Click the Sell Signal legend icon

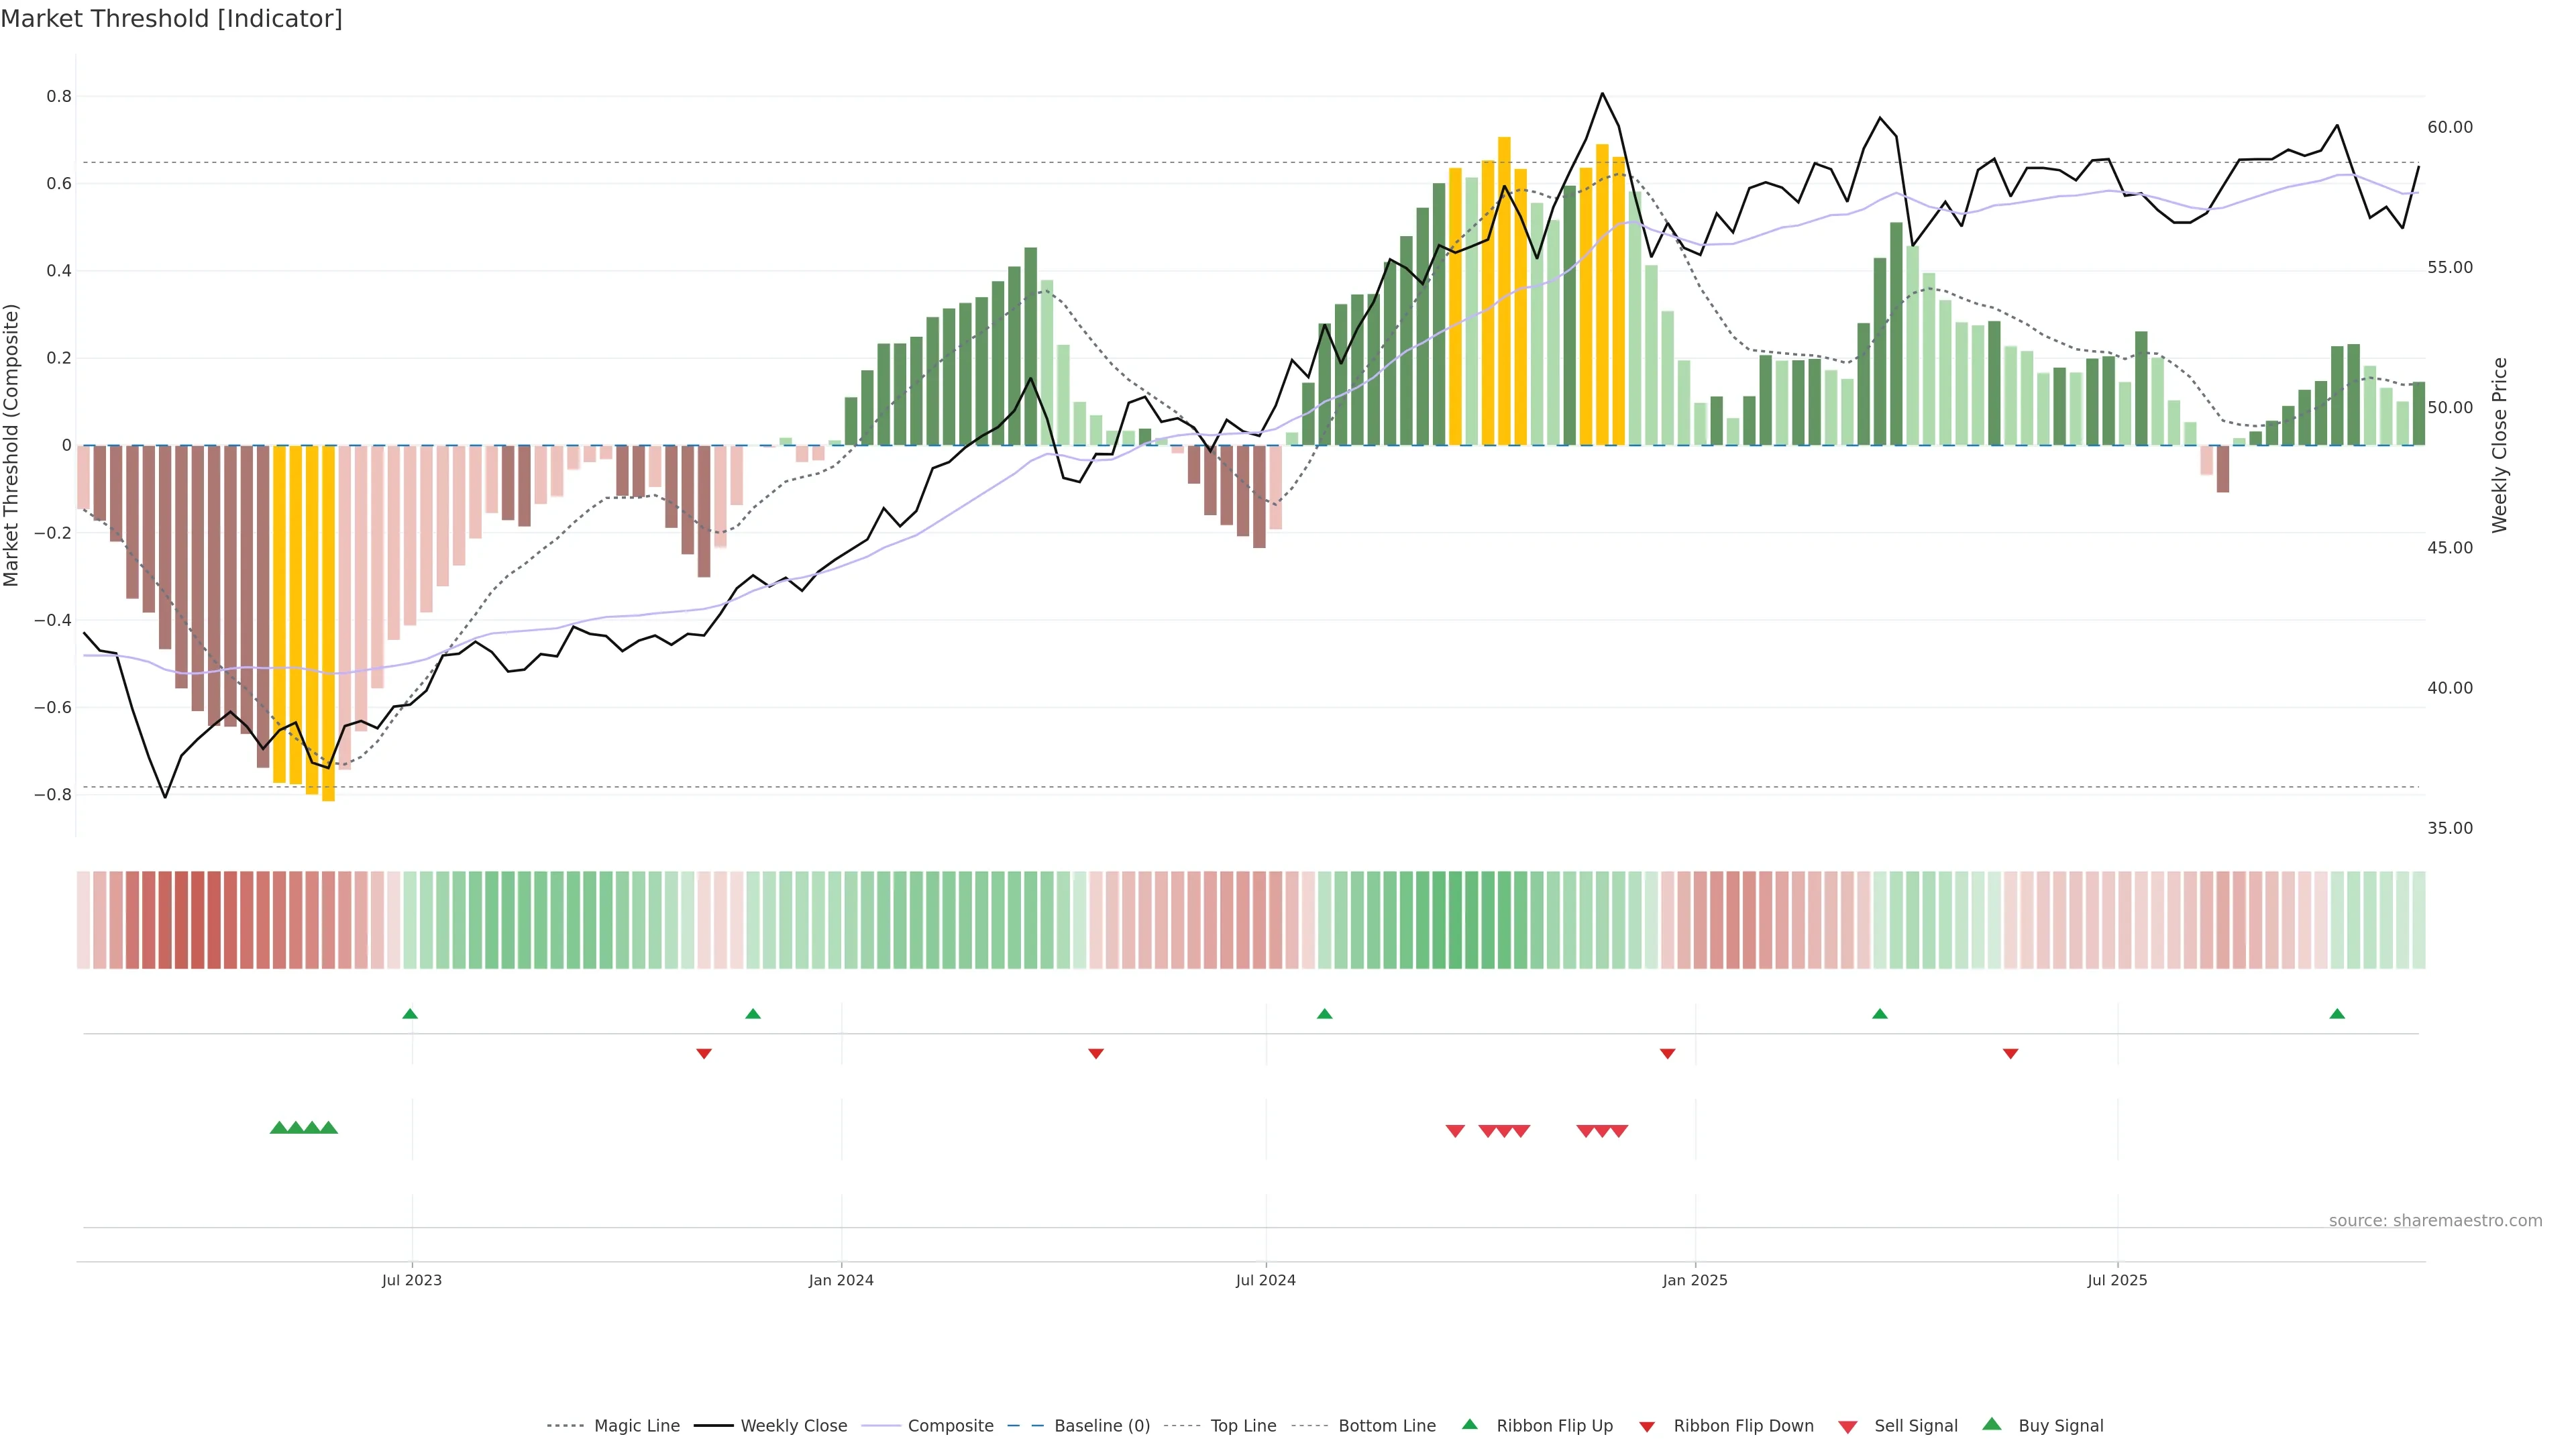[1848, 1427]
